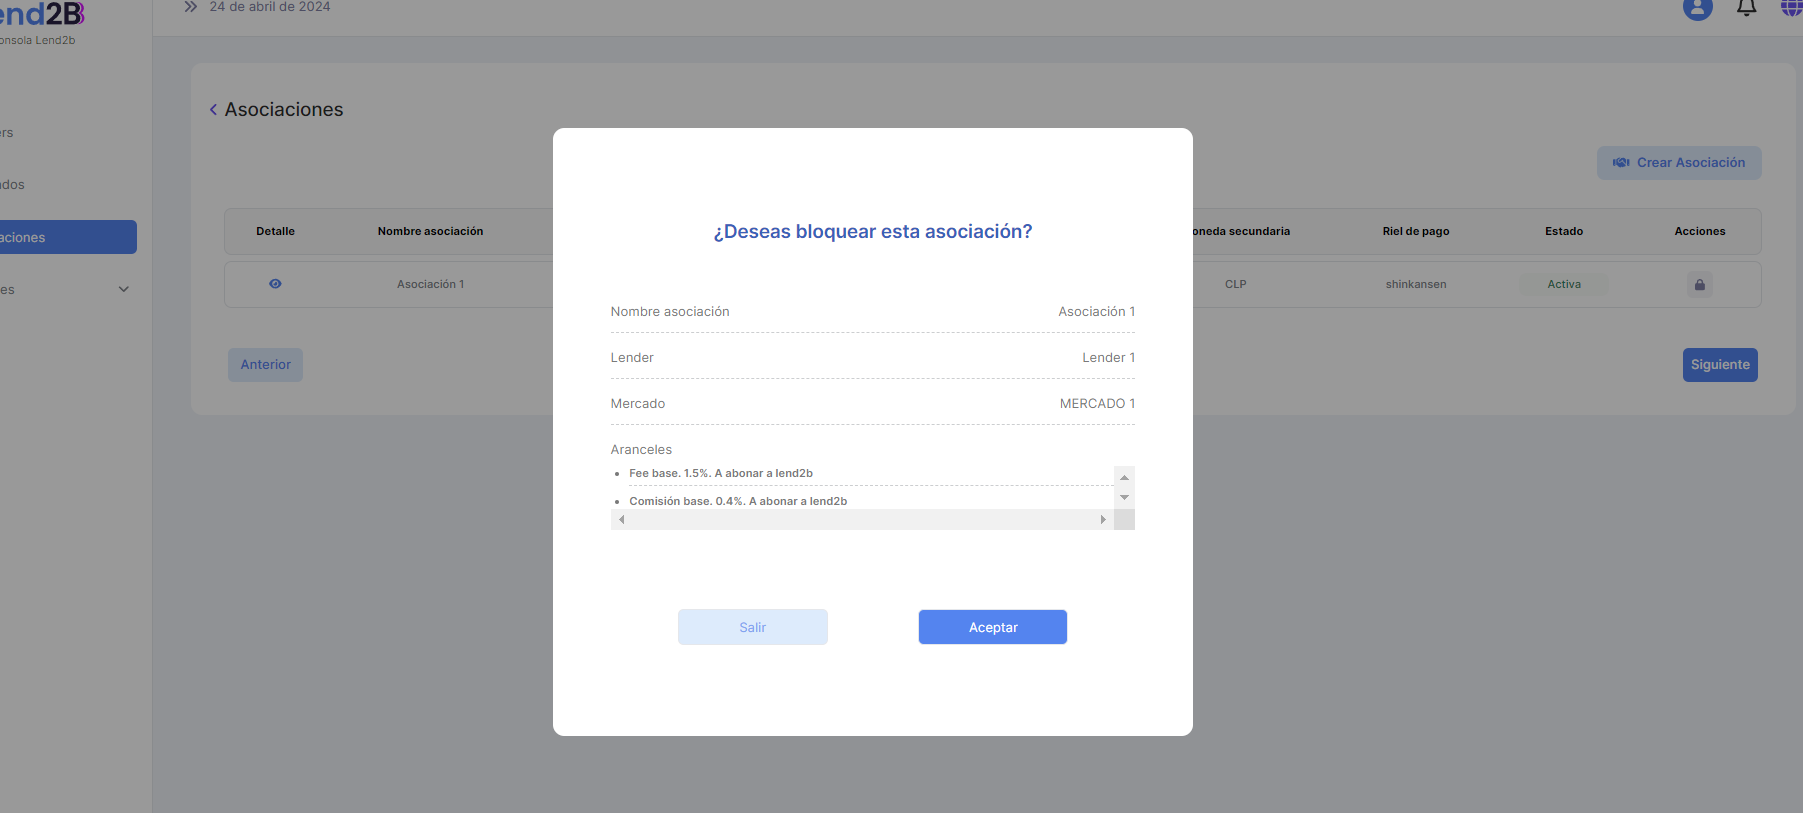Select the highlighted Asociaciones sidebar item
This screenshot has width=1803, height=813.
pos(66,237)
